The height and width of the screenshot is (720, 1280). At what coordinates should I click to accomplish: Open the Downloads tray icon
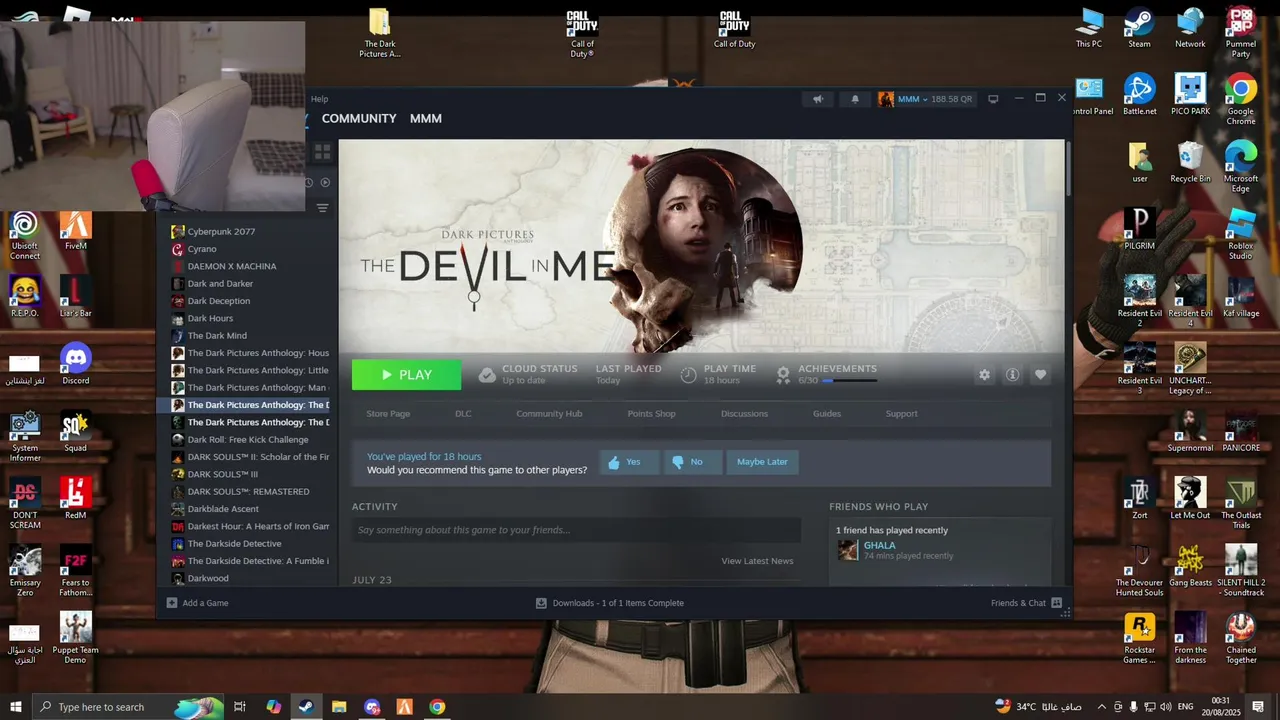click(x=541, y=603)
